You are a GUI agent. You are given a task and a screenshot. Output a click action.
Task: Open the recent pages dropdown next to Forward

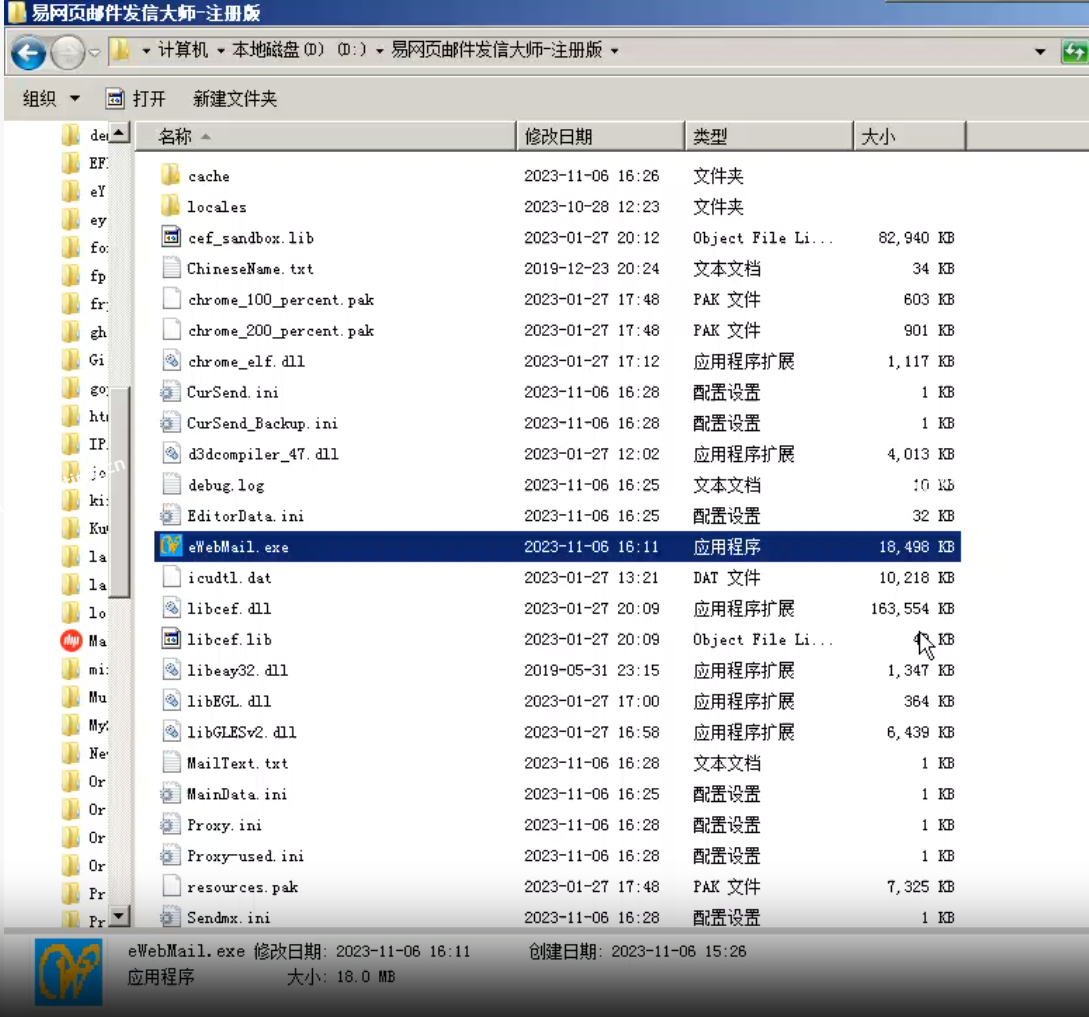(94, 53)
